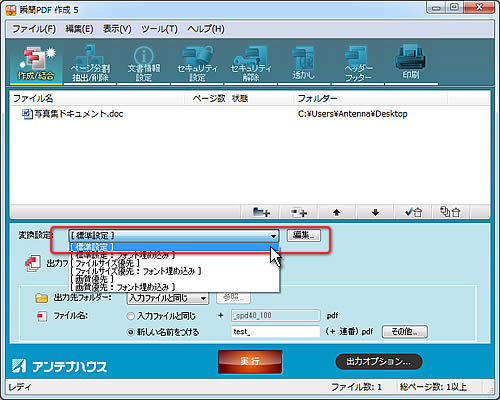Click the アンテナハウス logo
The image size is (500, 400).
[x=59, y=366]
